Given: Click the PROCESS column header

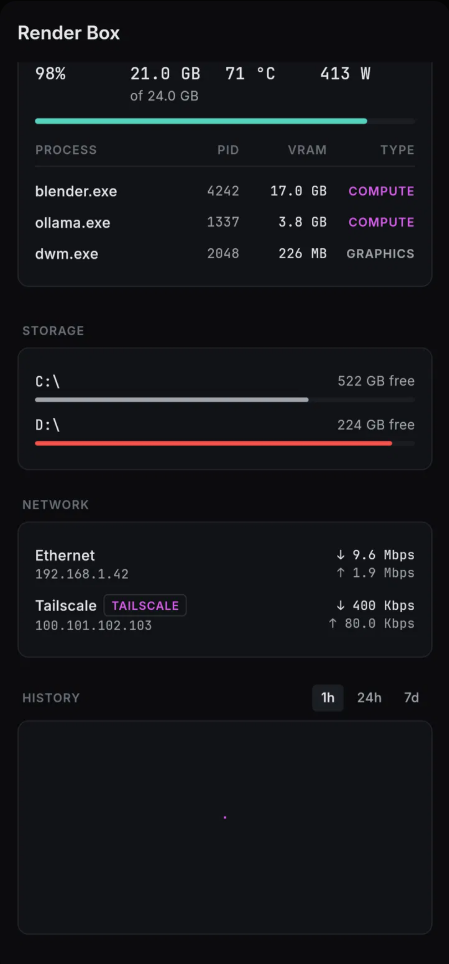Looking at the screenshot, I should [66, 150].
